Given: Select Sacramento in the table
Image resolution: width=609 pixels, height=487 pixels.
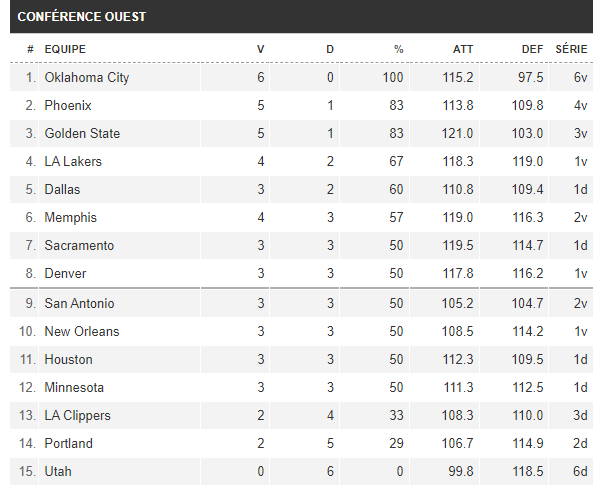Looking at the screenshot, I should (x=79, y=245).
